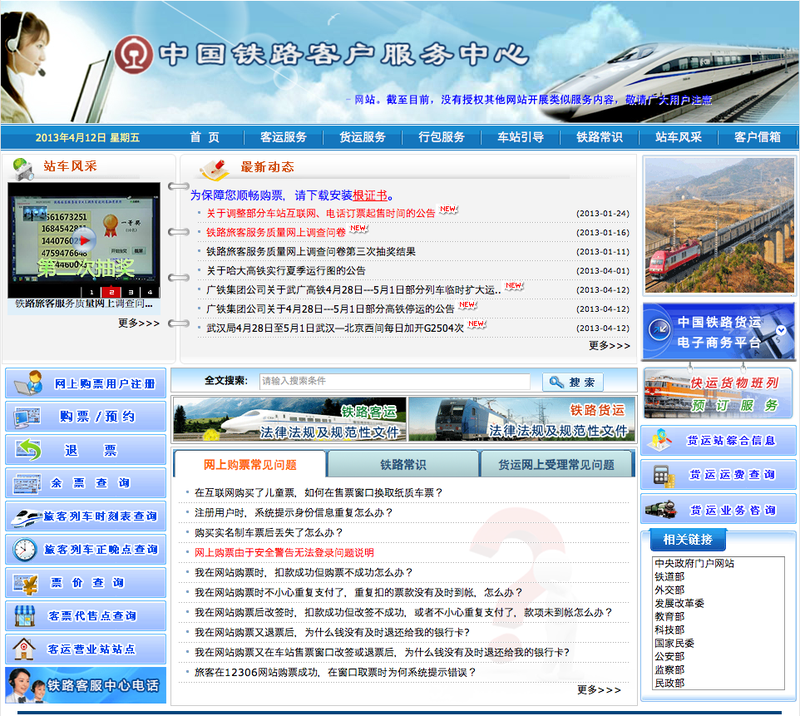Click the 旅客列车正晚点查询 clock icon
Screen dimensions: 800x716
click(x=24, y=550)
